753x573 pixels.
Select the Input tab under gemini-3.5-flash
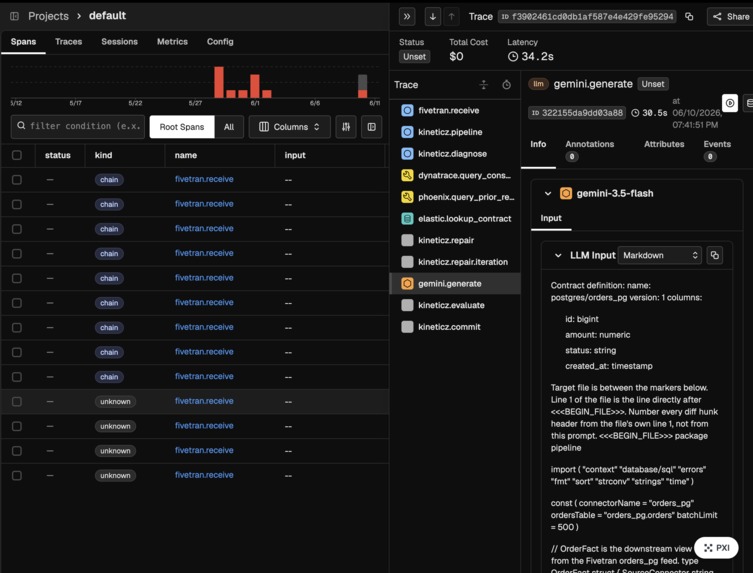(x=551, y=218)
